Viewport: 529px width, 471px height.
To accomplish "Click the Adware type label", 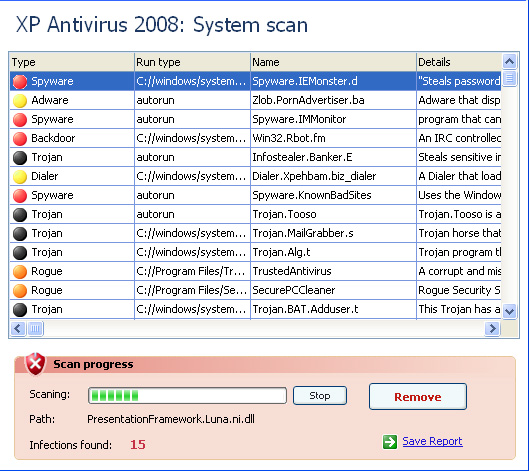I will (50, 100).
